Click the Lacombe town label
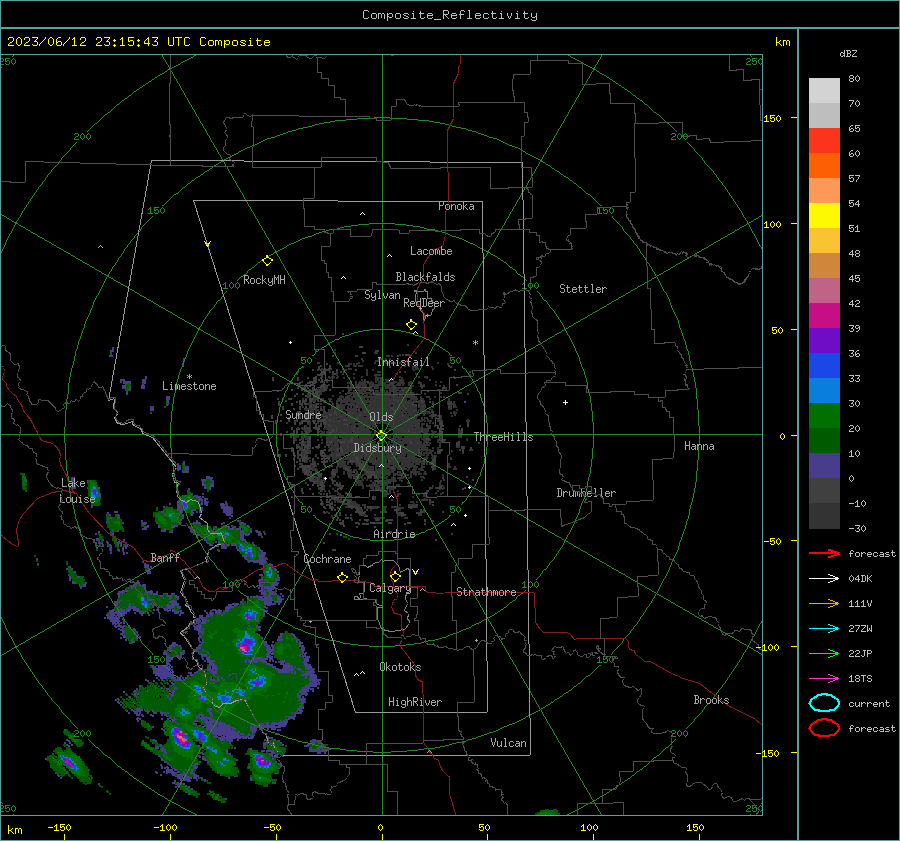900x841 pixels. point(431,251)
